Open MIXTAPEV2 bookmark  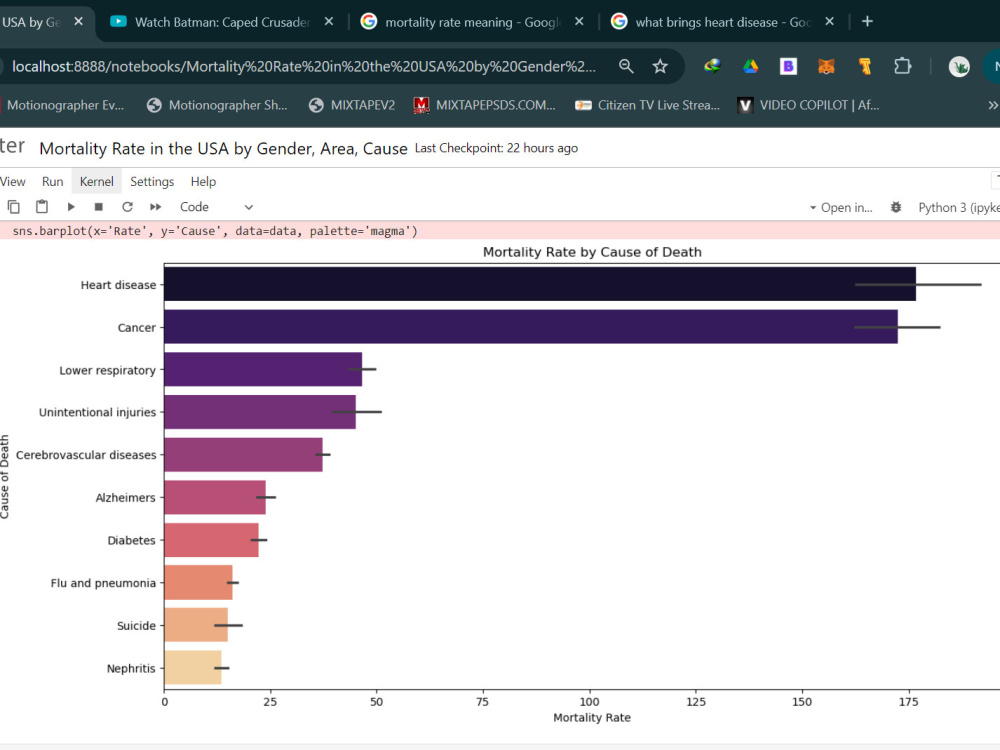pos(351,105)
